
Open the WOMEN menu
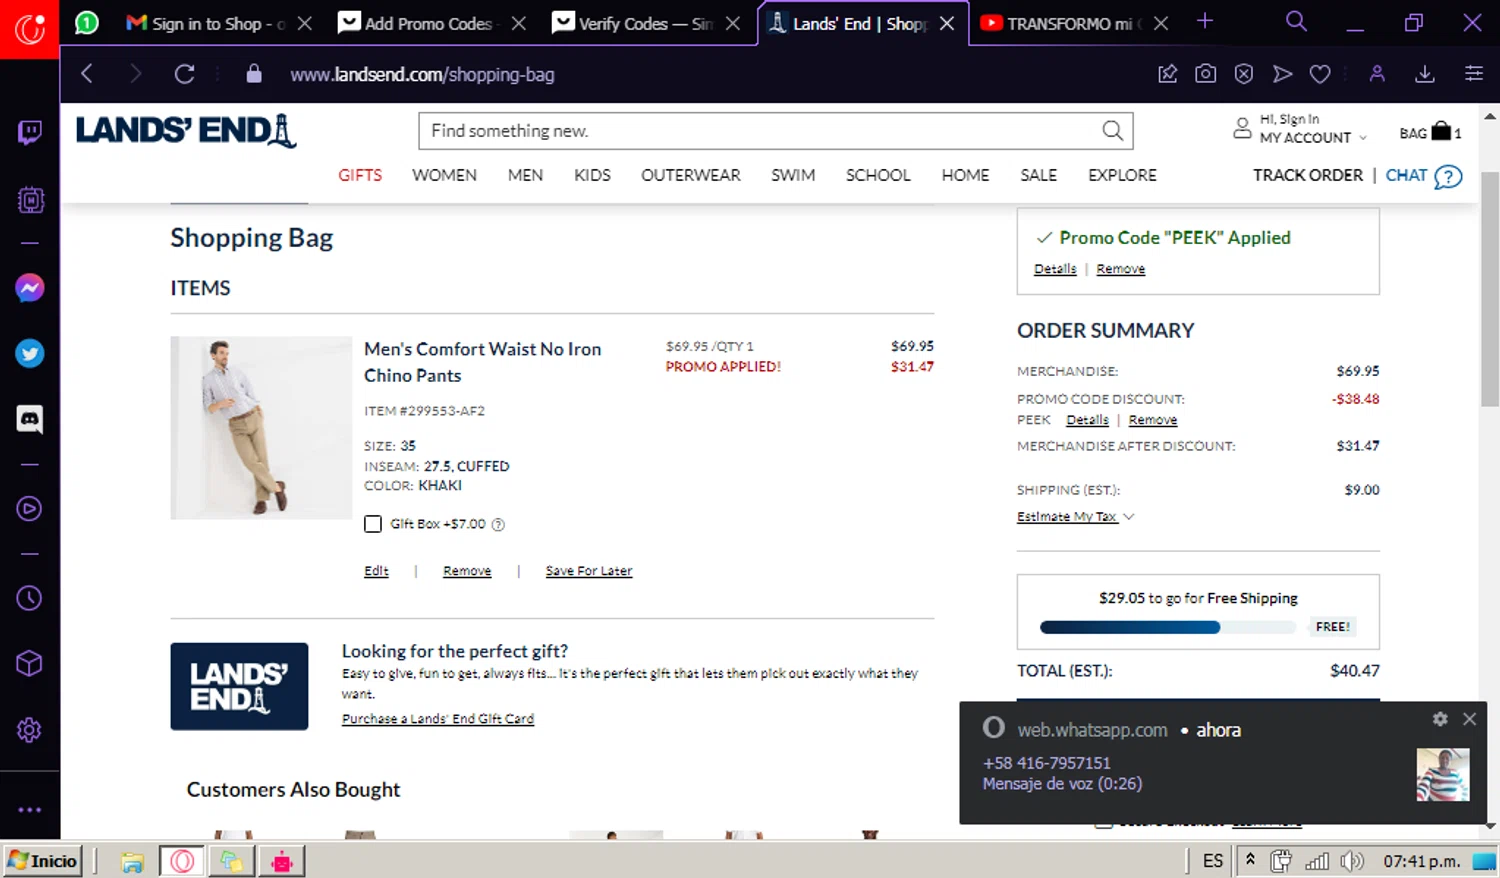(444, 175)
